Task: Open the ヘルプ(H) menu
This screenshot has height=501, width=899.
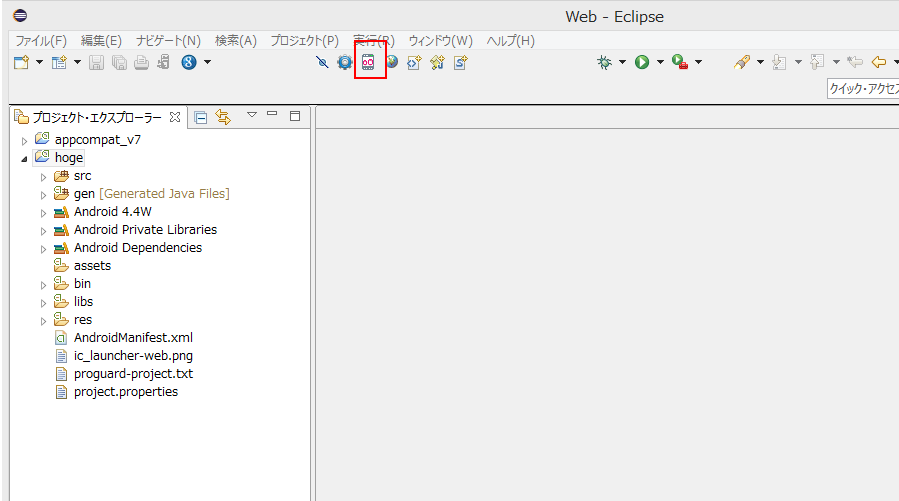Action: point(510,41)
